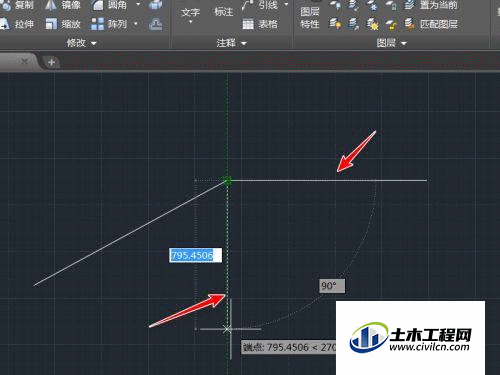500x375 pixels.
Task: Select the 圆角 (Fillet) tool
Action: (x=110, y=5)
